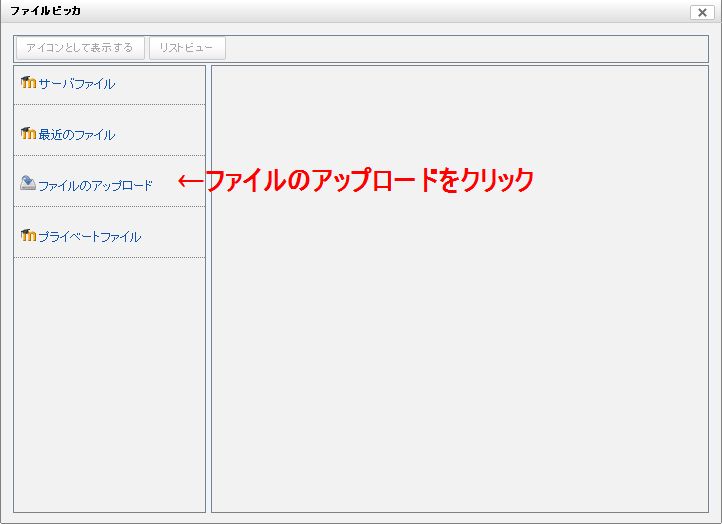The width and height of the screenshot is (722, 524).
Task: Click dotted separator below 最近のファイル
Action: click(109, 156)
